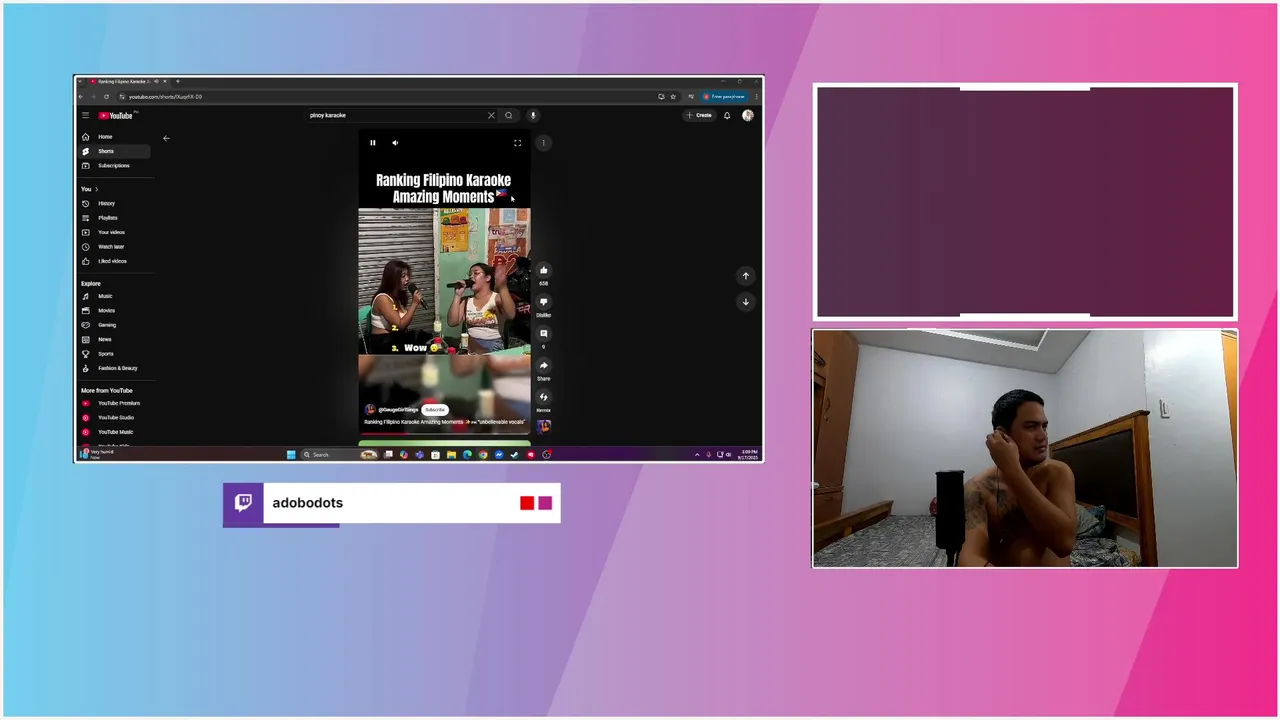The height and width of the screenshot is (720, 1280).
Task: Open Movies under Explore
Action: [x=114, y=311]
